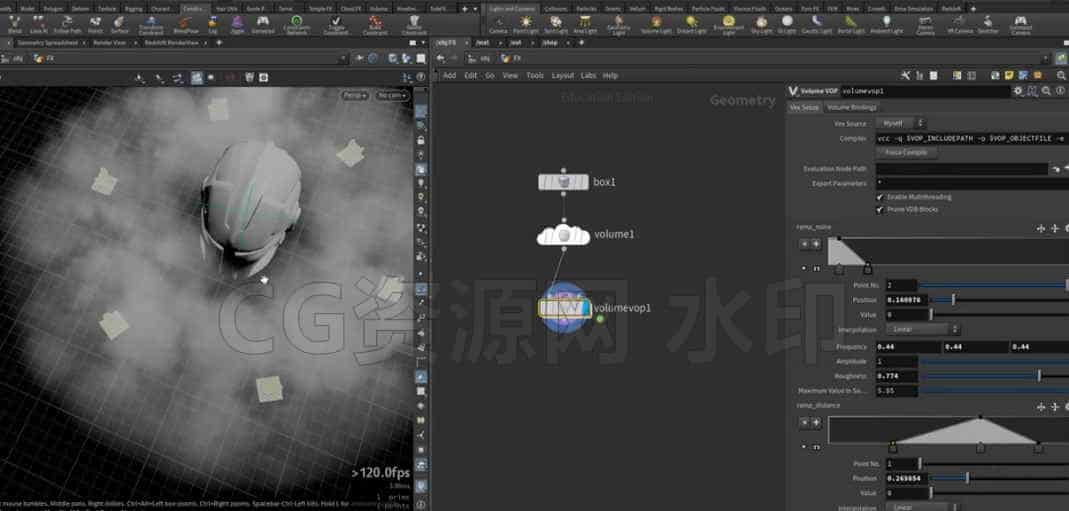Open the Labs menu in network editor
1069x511 pixels.
[588, 76]
